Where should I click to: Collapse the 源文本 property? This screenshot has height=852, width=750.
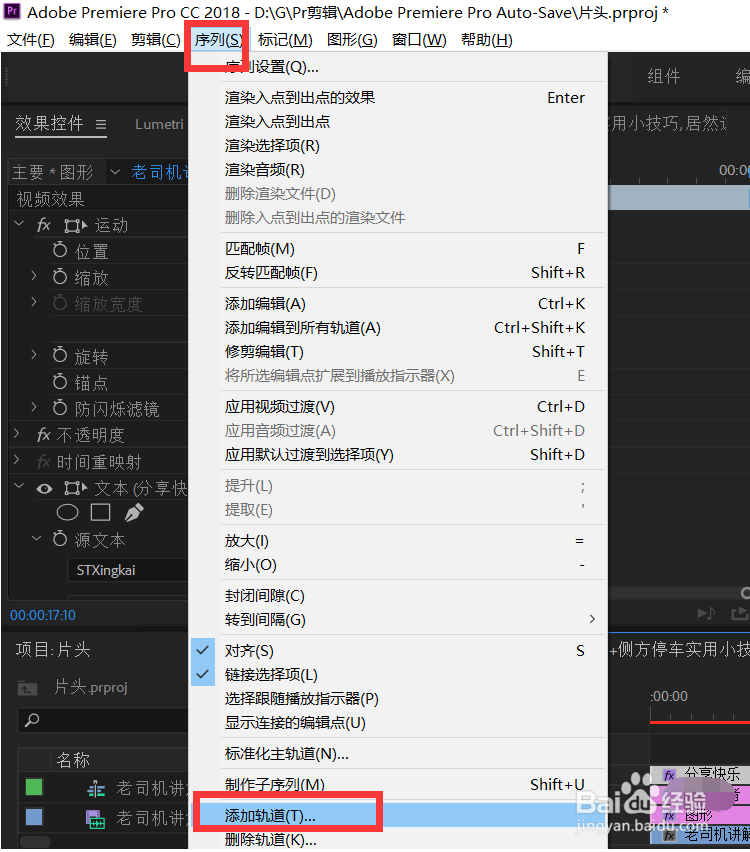click(x=36, y=538)
